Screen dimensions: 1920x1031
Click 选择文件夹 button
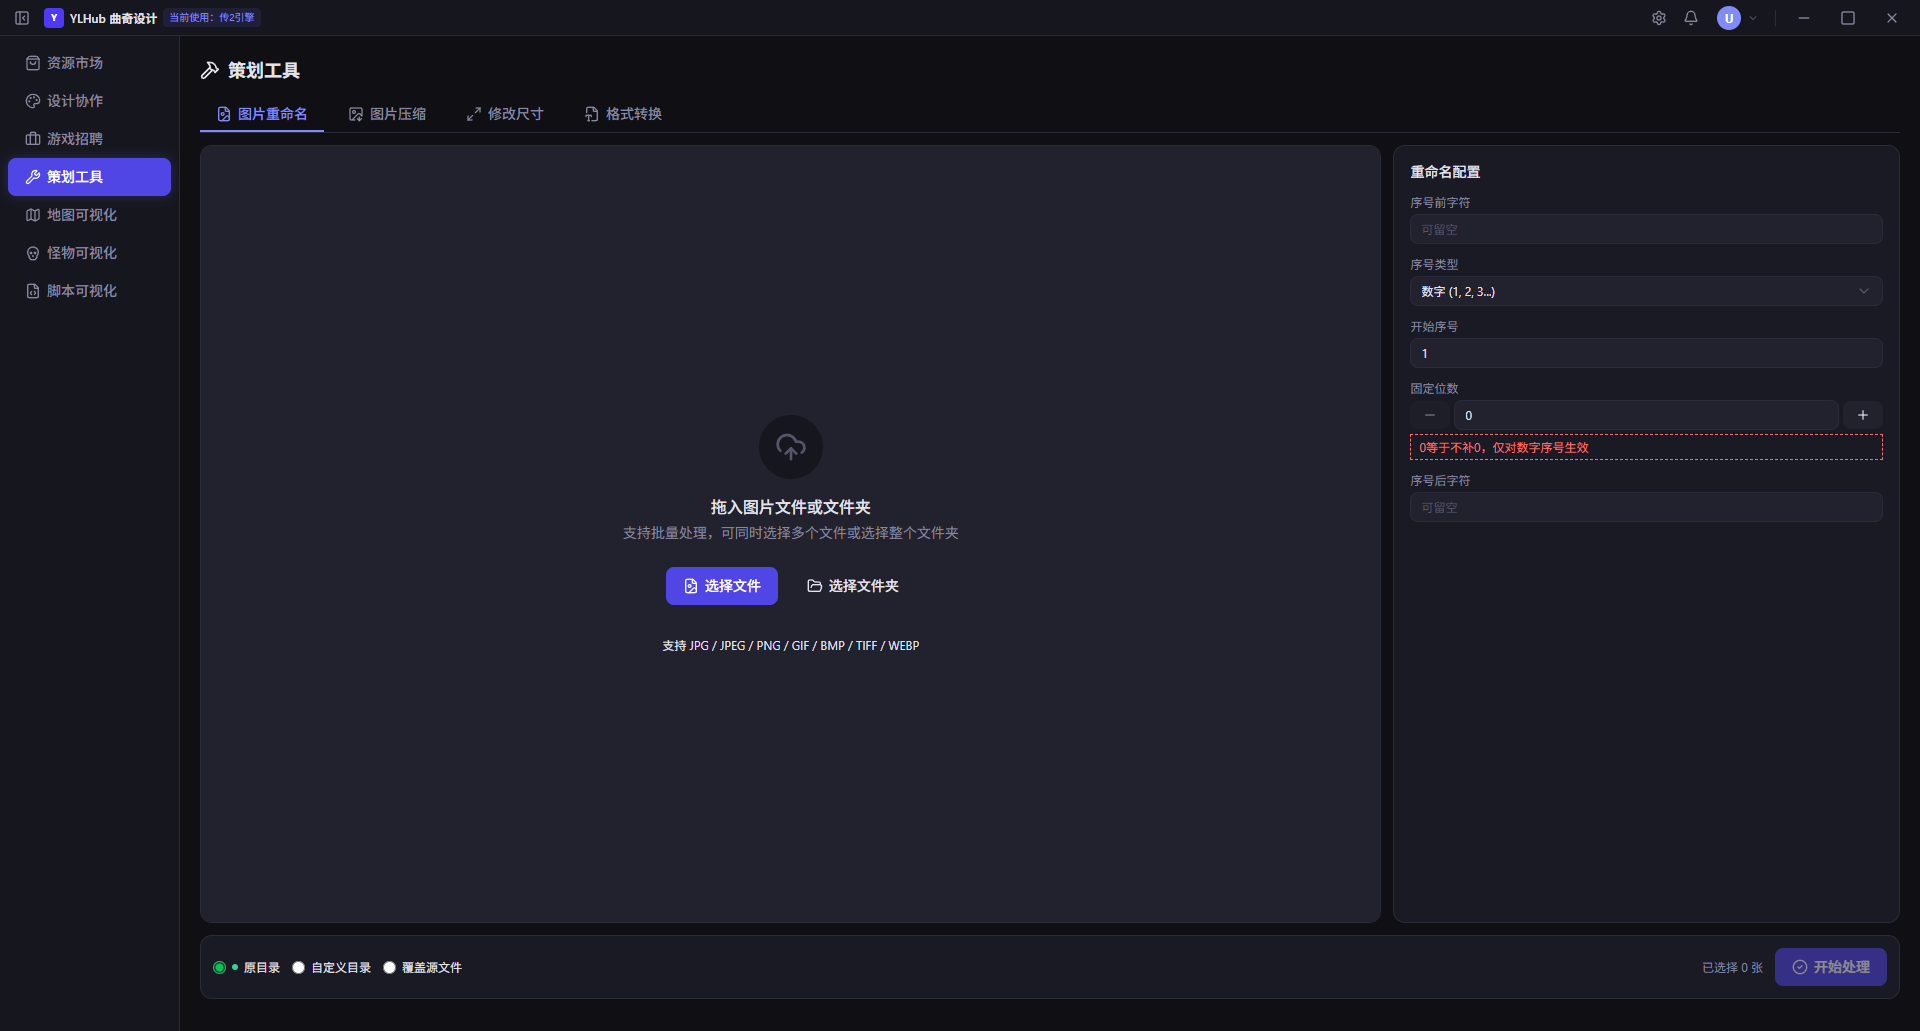[x=853, y=586]
